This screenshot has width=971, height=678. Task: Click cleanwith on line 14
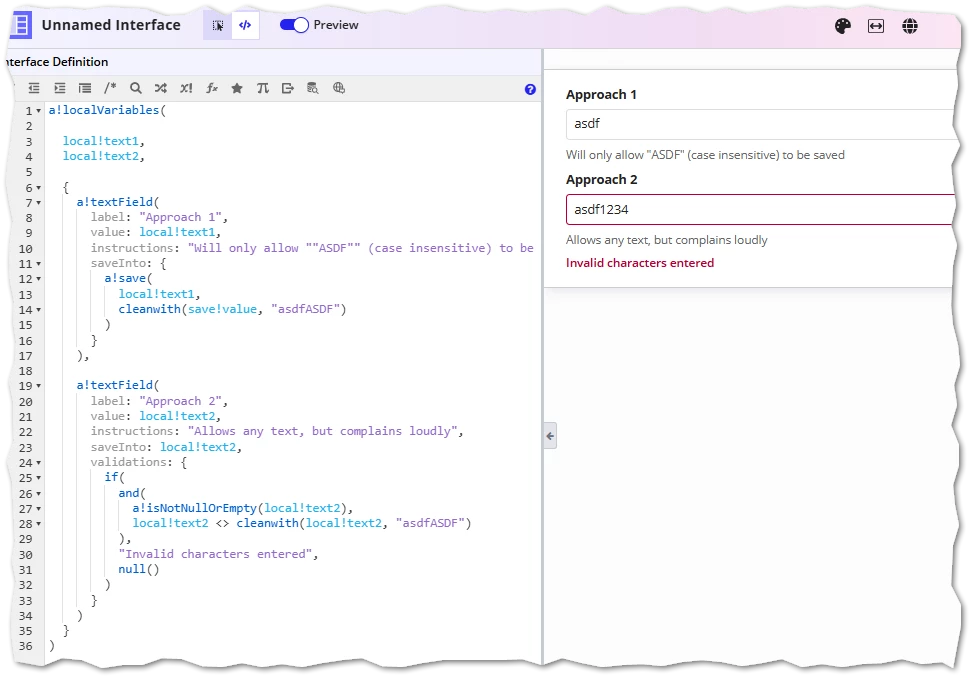[149, 309]
